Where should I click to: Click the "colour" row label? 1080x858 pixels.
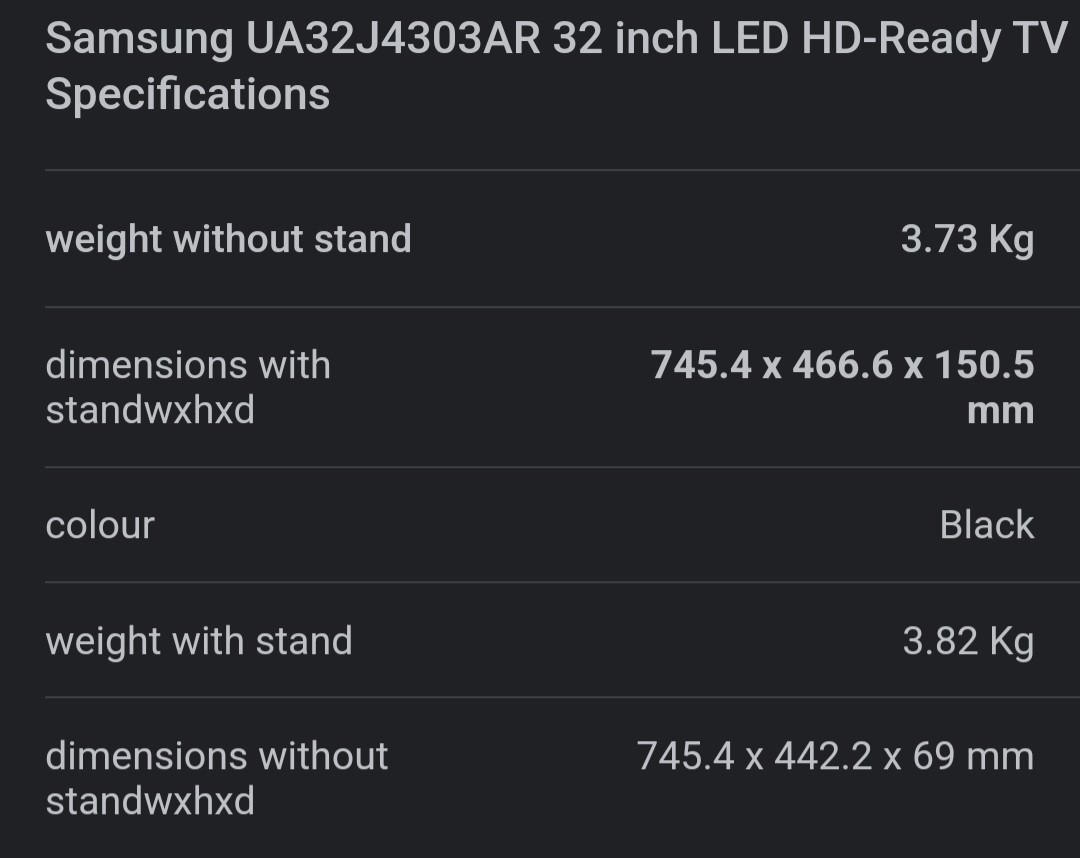pos(100,525)
